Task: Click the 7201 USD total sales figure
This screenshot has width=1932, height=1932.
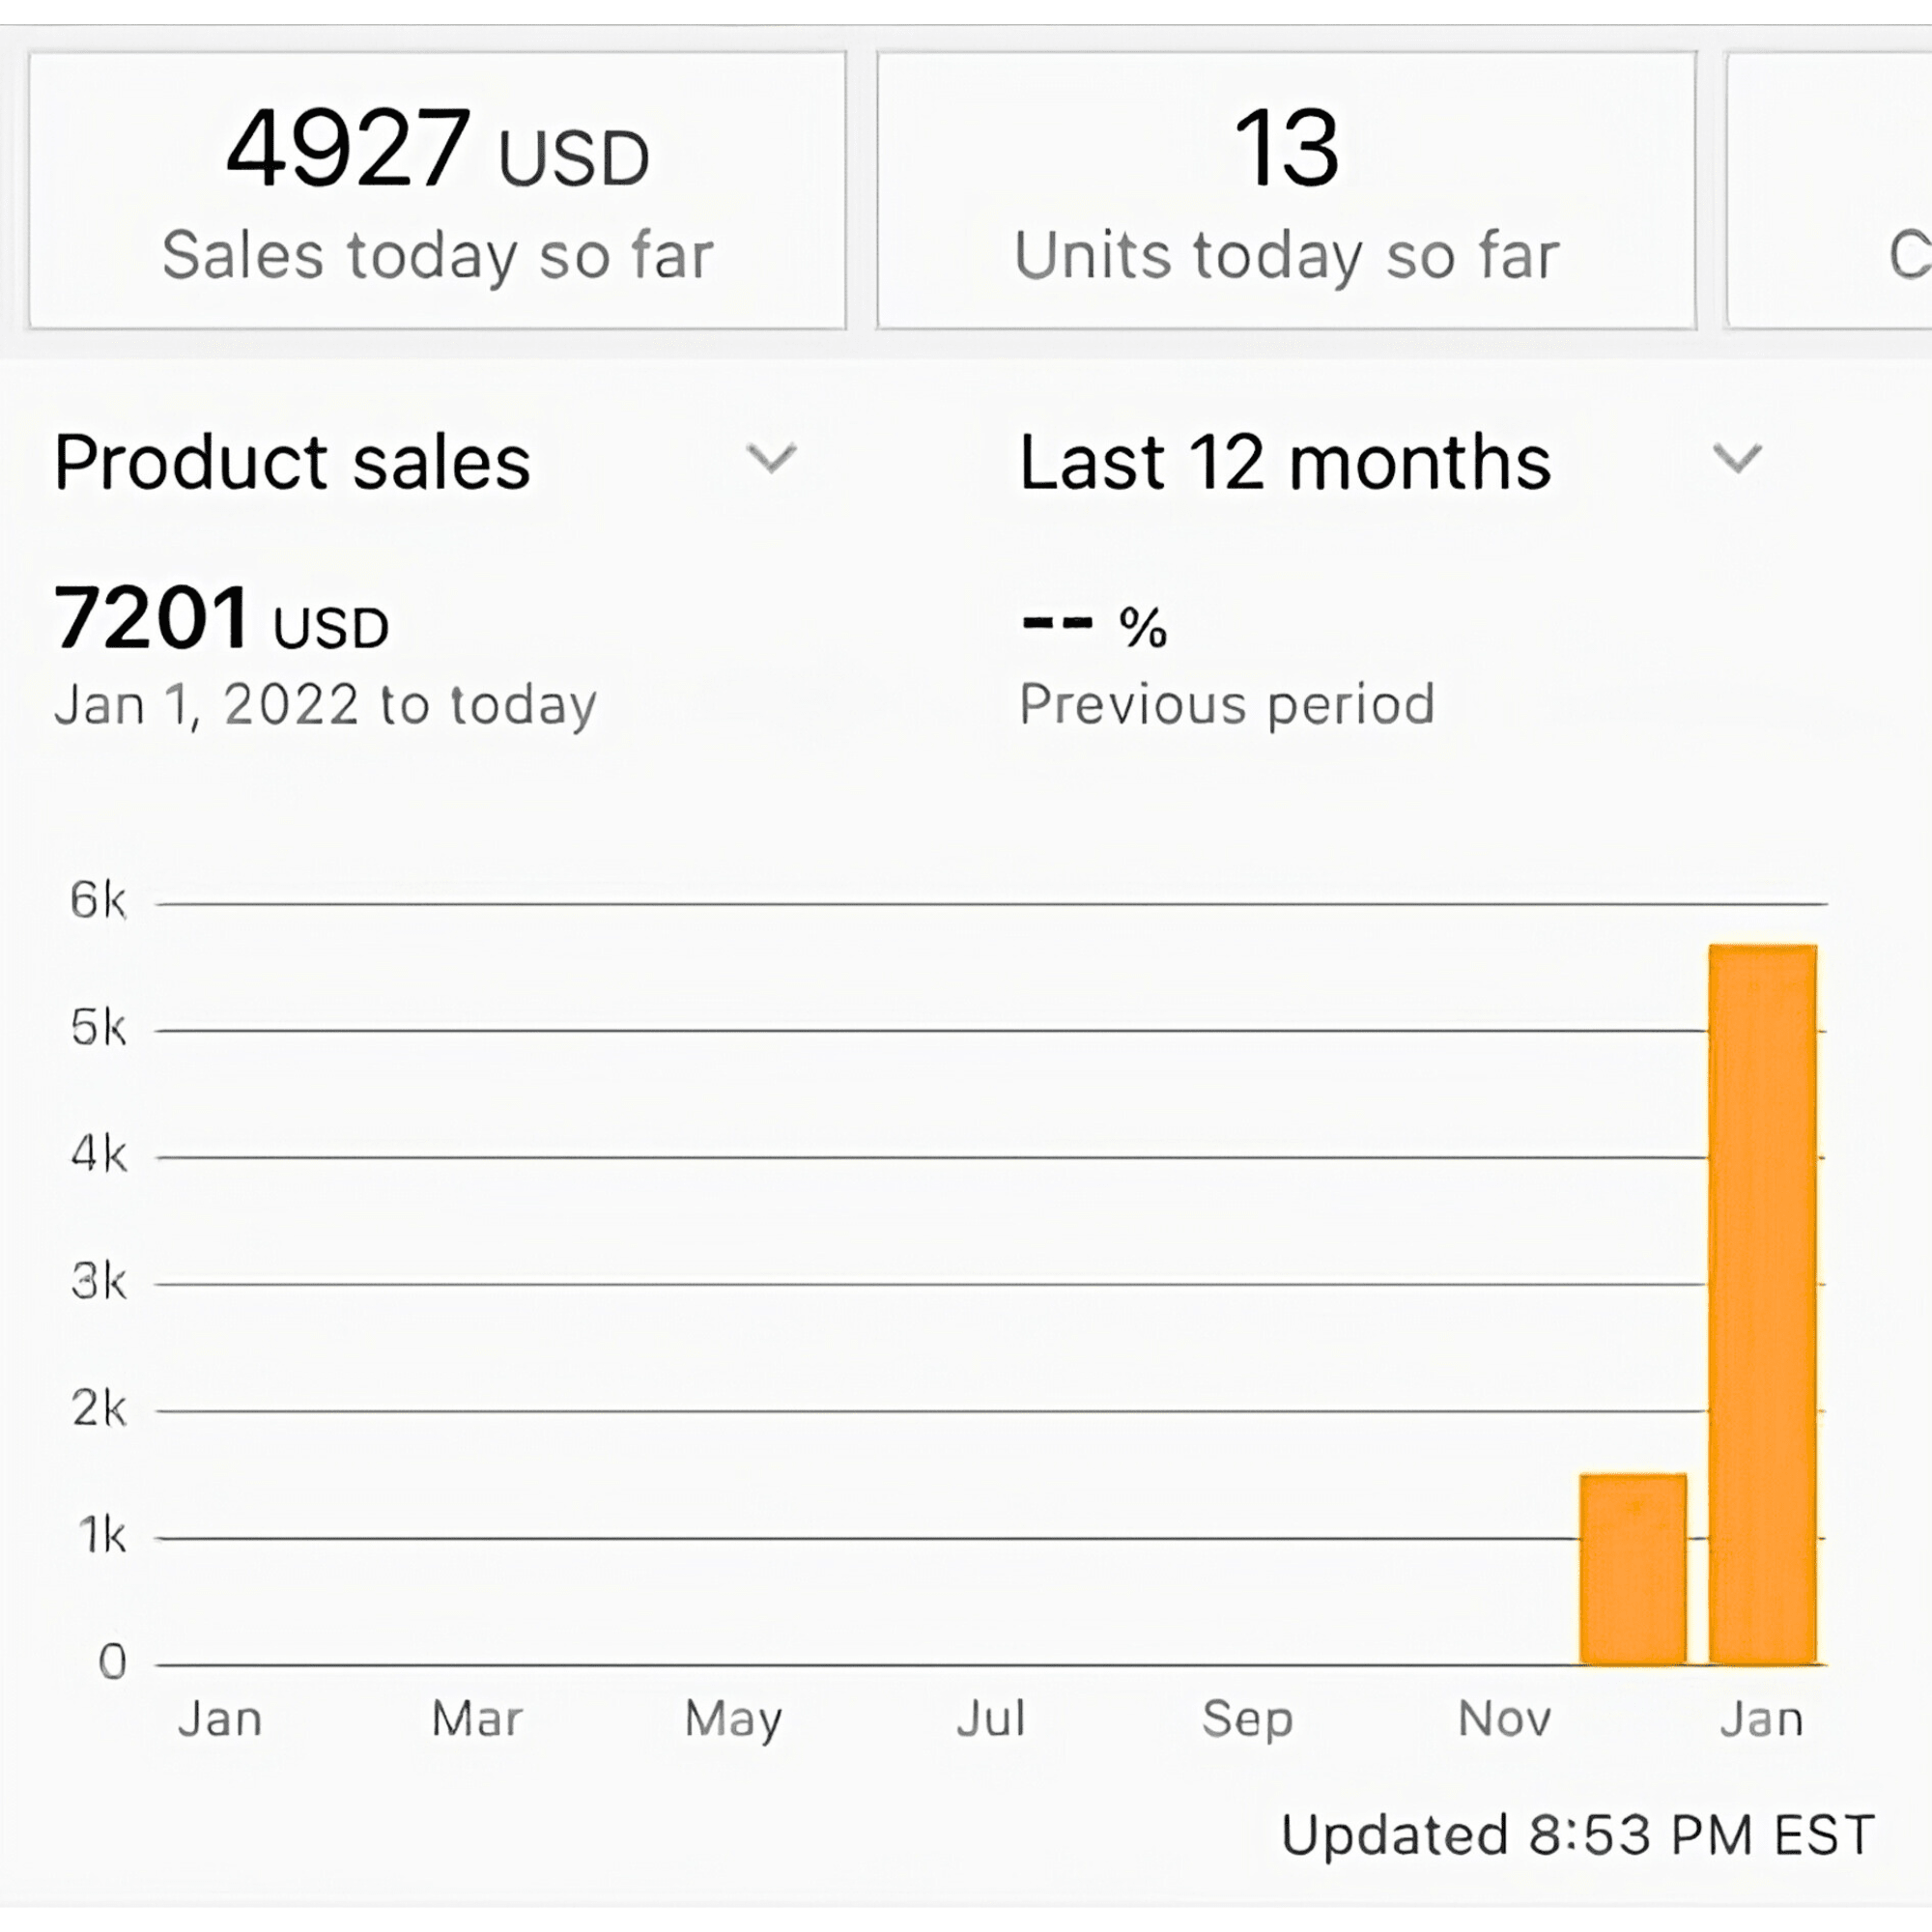Action: pyautogui.click(x=221, y=619)
